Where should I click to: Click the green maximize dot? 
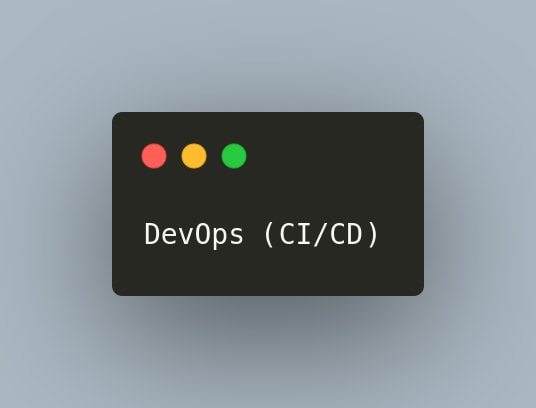(234, 156)
